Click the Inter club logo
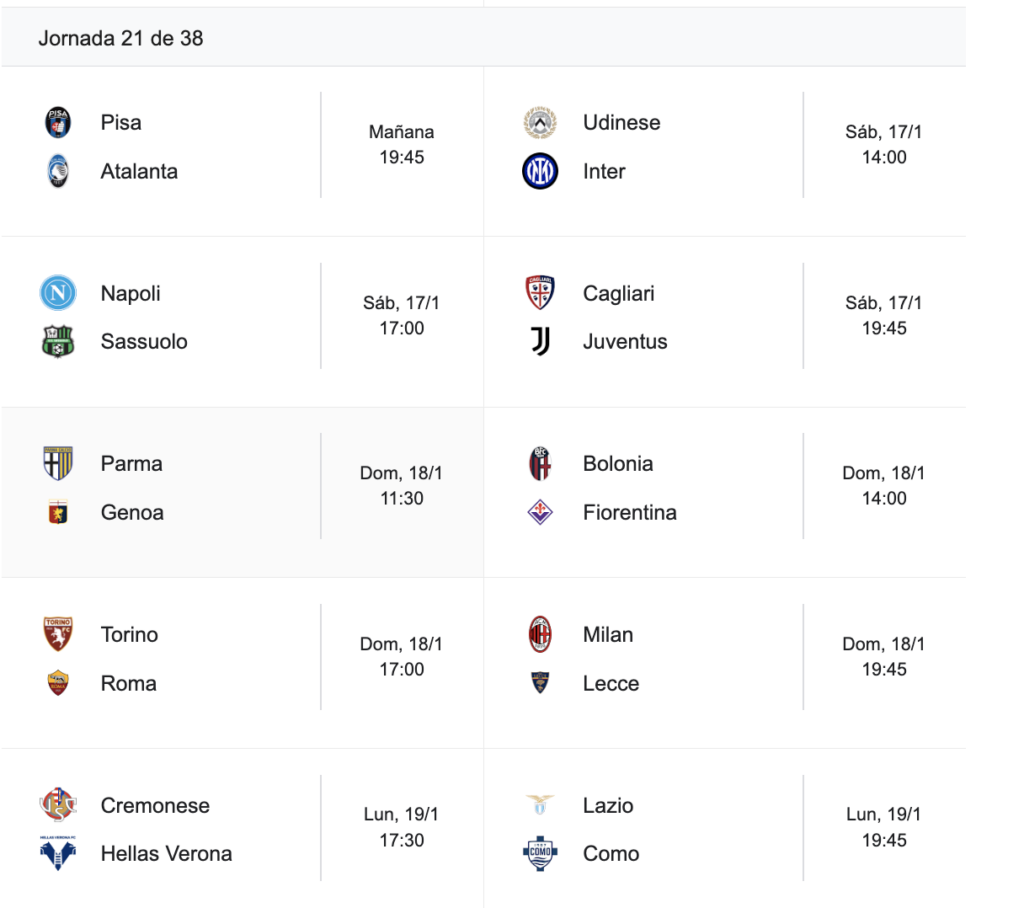 [x=540, y=172]
